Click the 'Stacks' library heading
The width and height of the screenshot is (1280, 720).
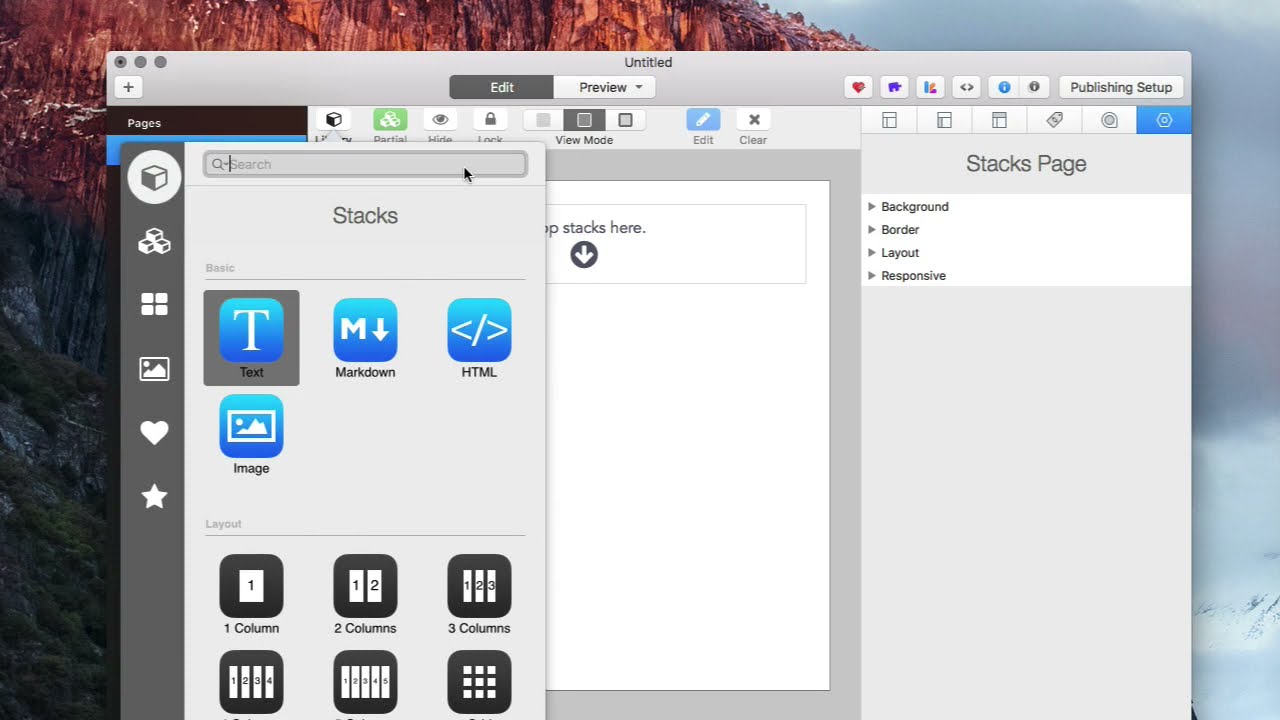(365, 216)
